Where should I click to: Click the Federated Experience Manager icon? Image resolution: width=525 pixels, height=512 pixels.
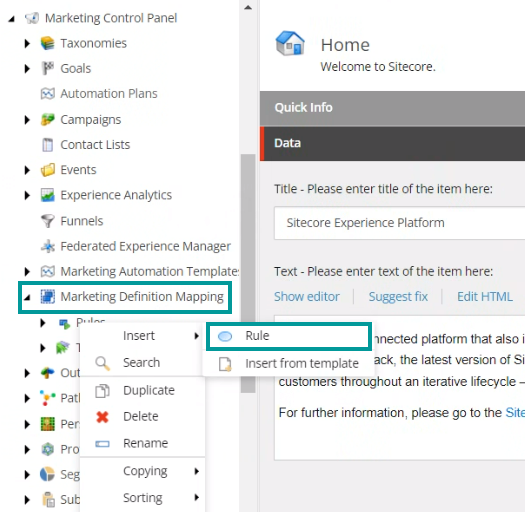48,246
